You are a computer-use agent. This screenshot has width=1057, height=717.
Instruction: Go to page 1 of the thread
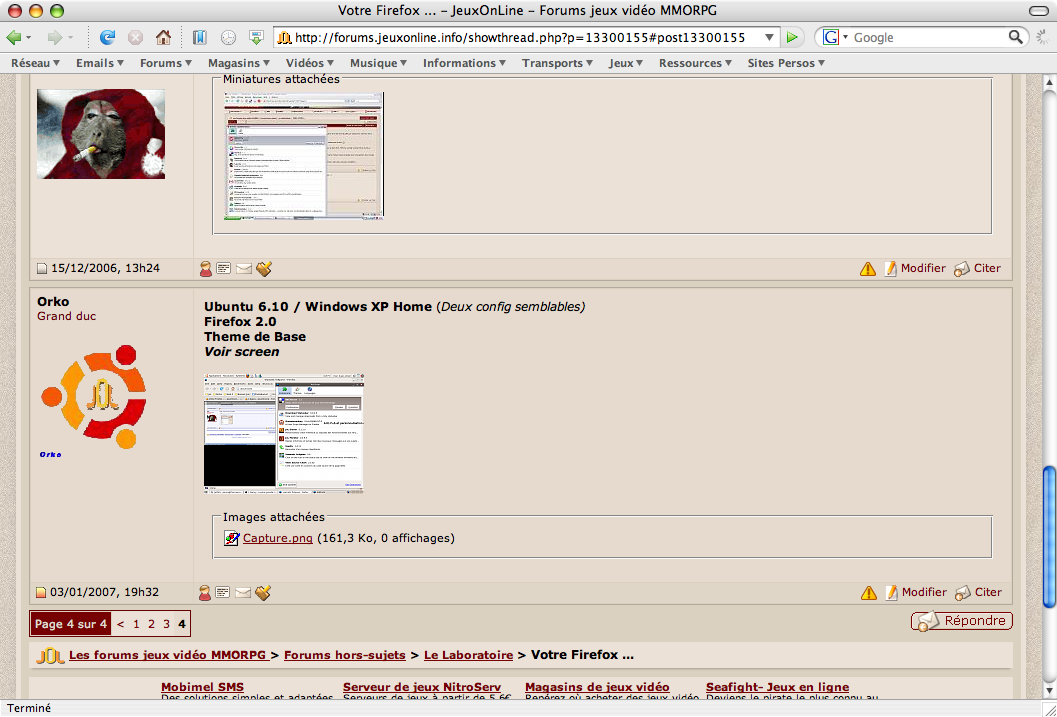click(x=136, y=624)
